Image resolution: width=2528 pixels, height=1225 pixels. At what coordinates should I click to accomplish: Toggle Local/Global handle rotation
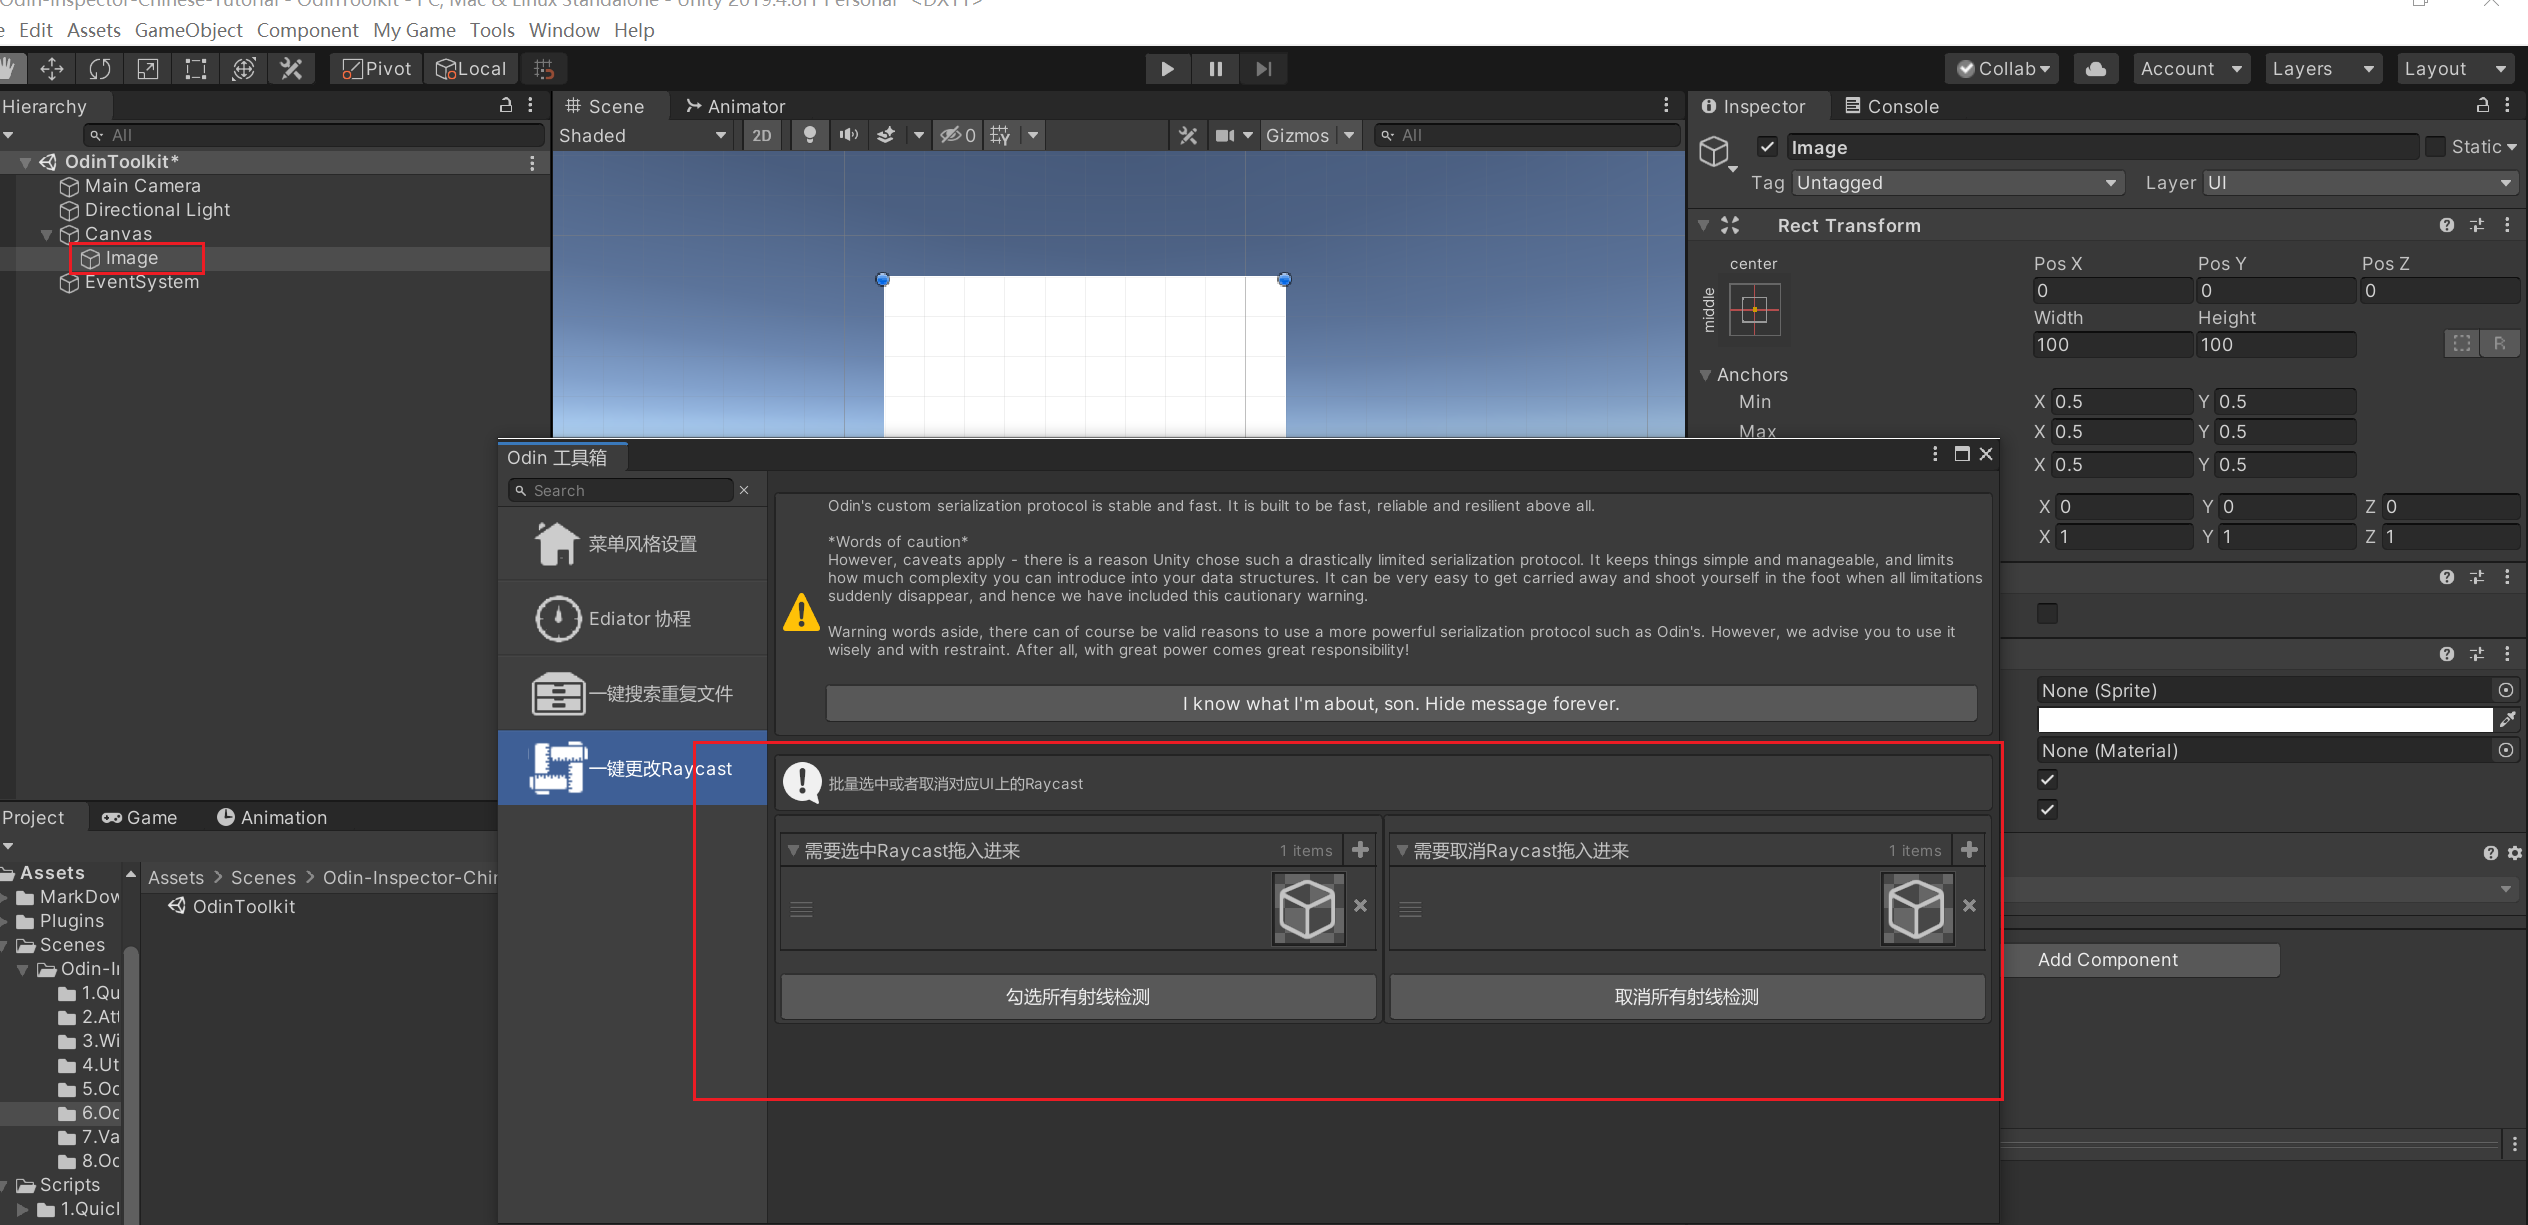pyautogui.click(x=471, y=69)
